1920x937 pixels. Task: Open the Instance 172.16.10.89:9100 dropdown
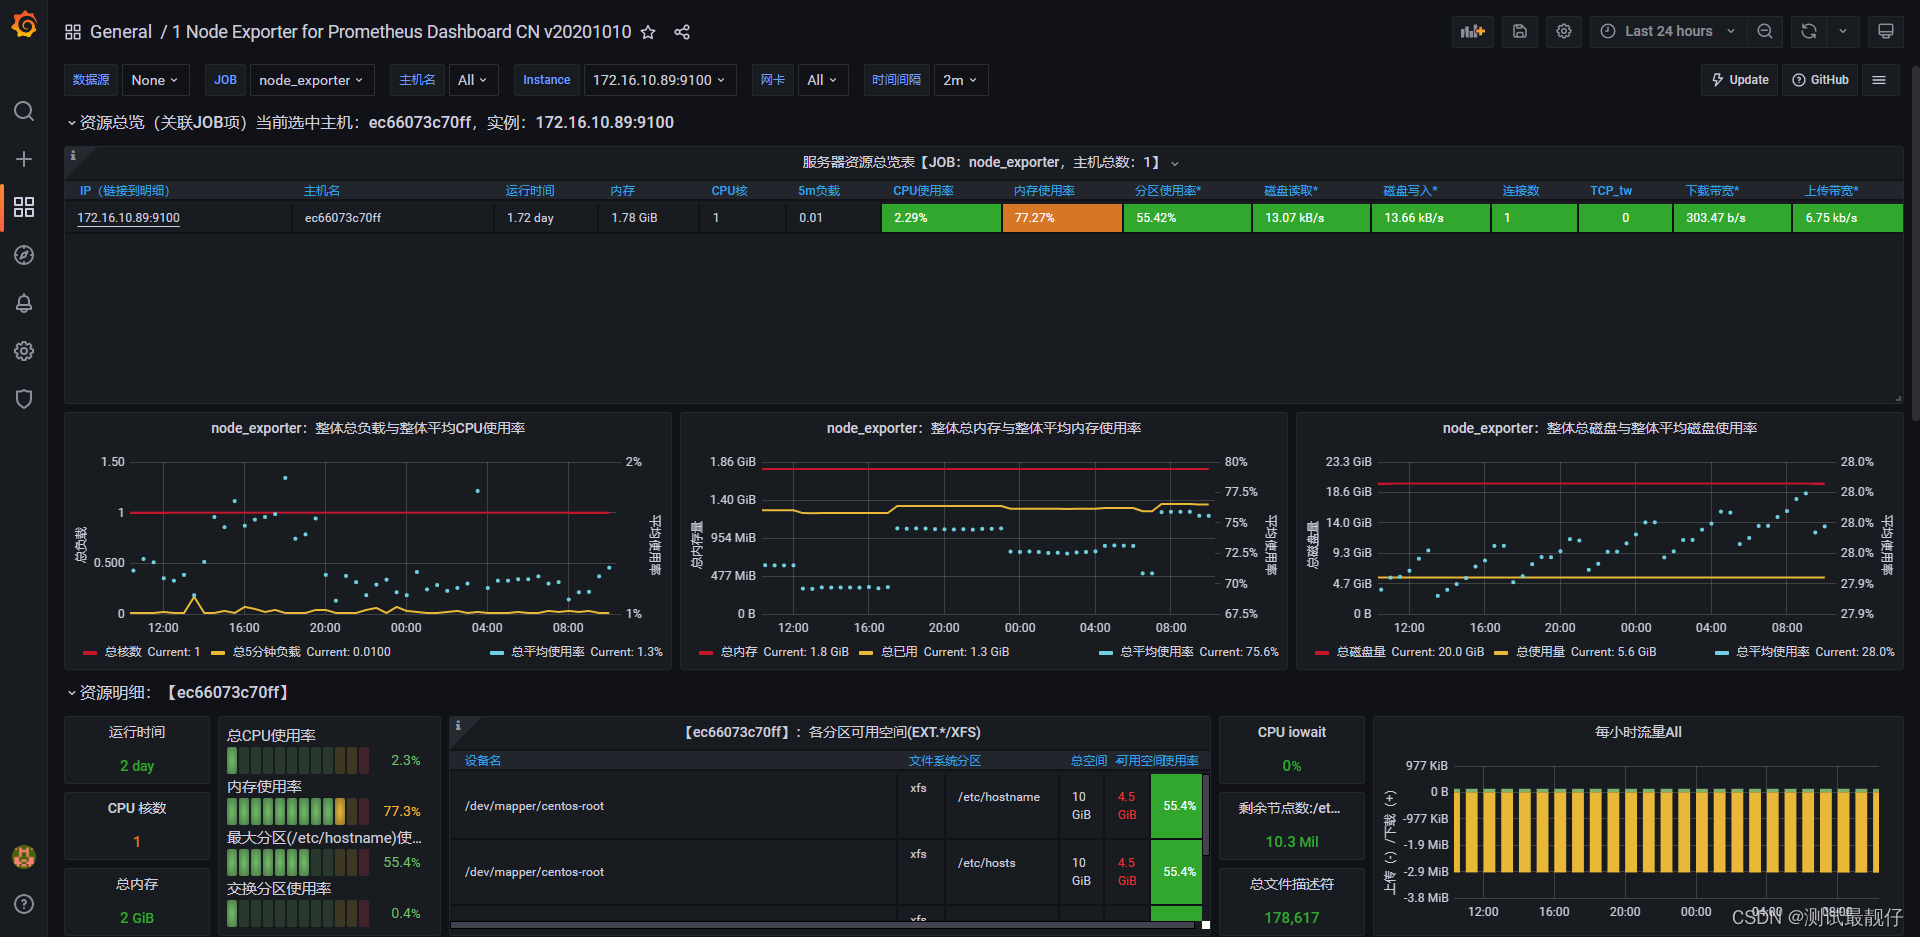pyautogui.click(x=659, y=80)
